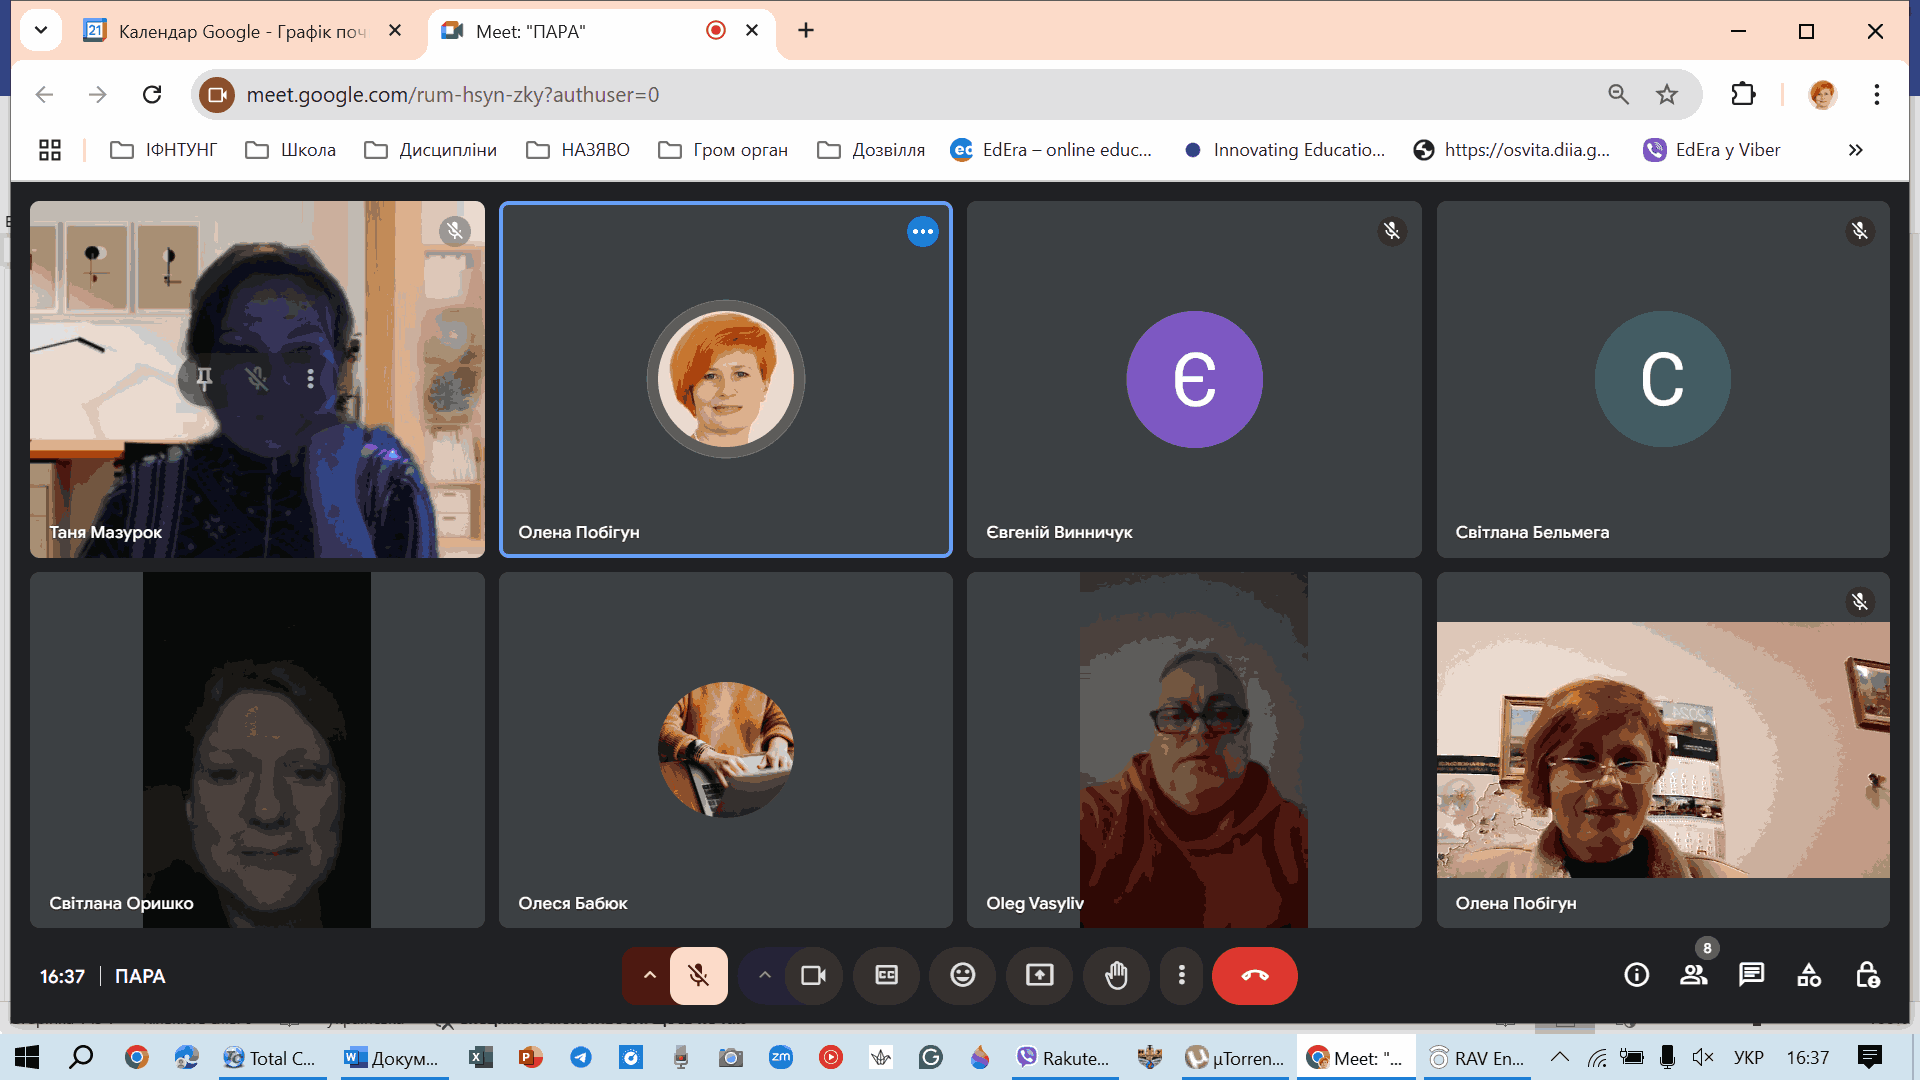This screenshot has height=1080, width=1920.
Task: Switch to Календар Google tab
Action: pyautogui.click(x=240, y=31)
